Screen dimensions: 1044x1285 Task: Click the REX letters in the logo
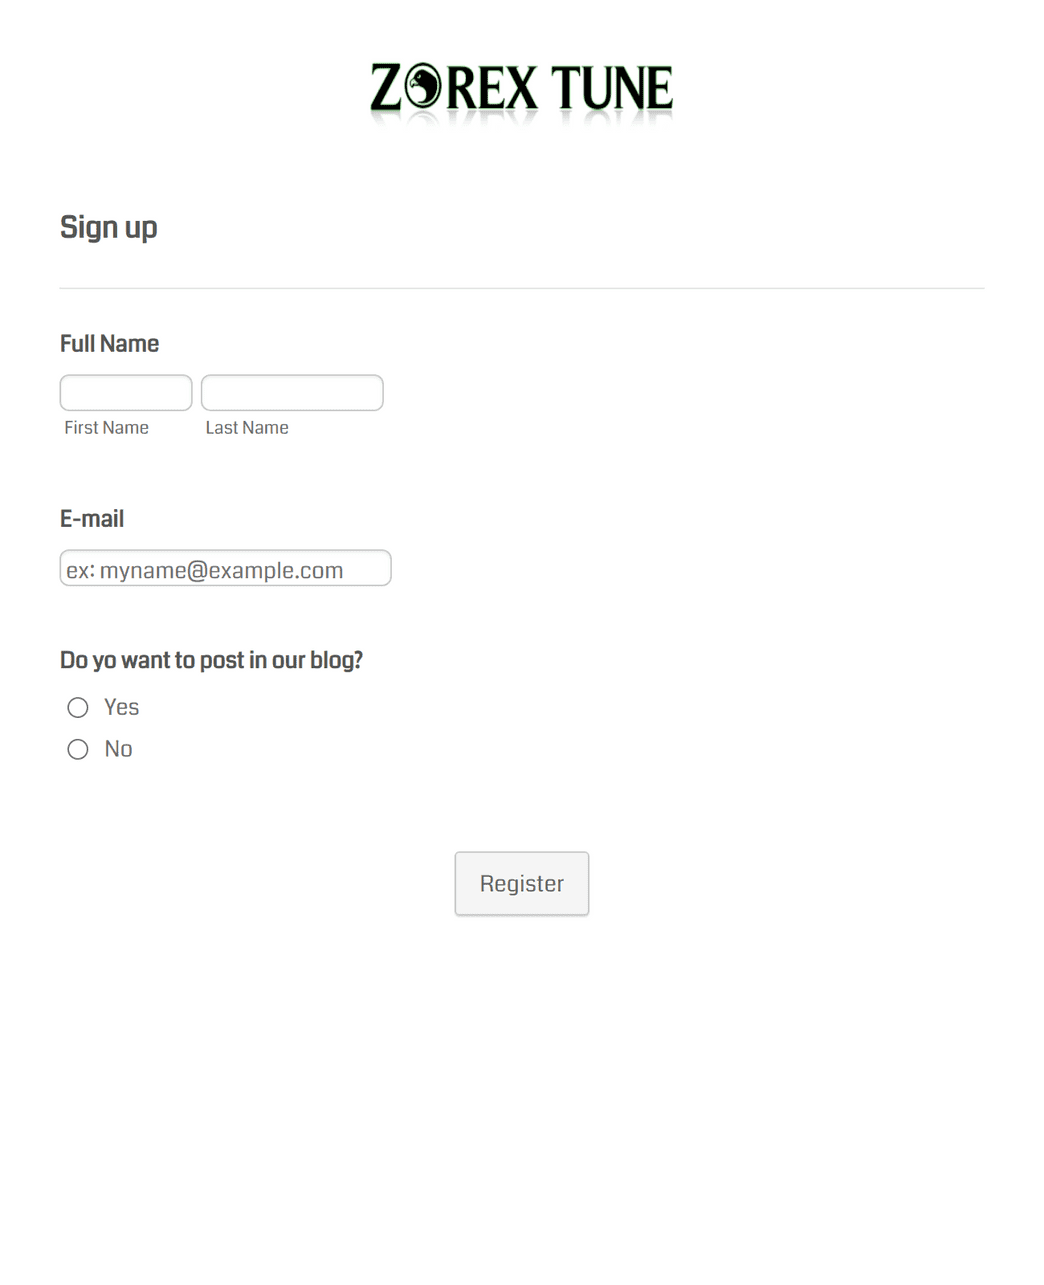(x=492, y=88)
